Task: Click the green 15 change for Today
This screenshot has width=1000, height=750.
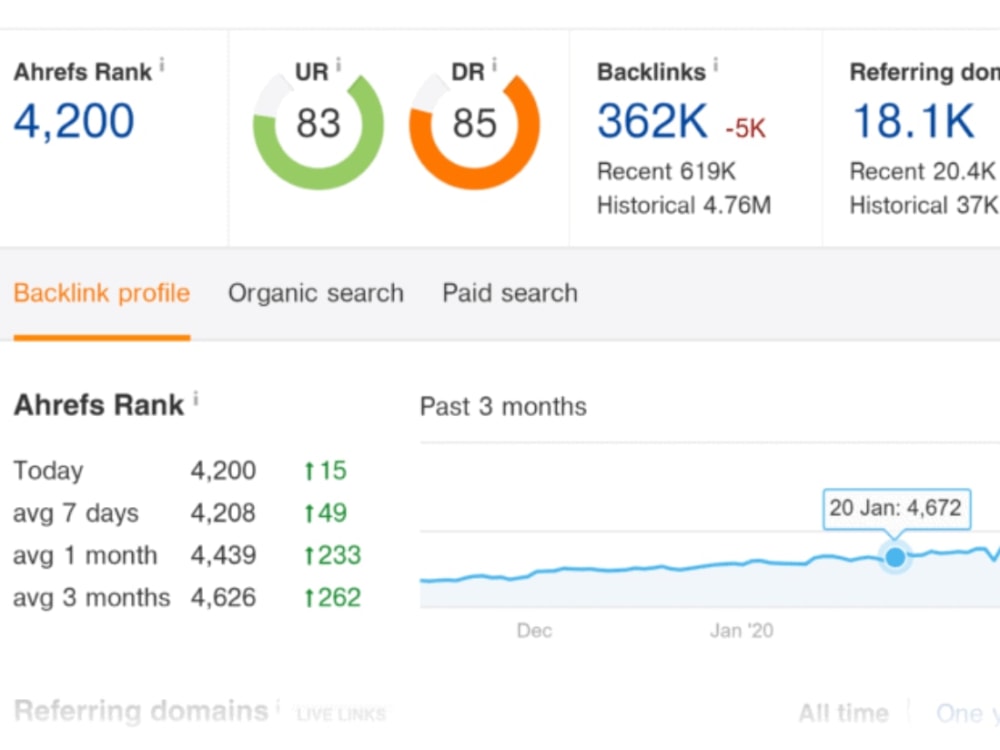Action: 325,471
